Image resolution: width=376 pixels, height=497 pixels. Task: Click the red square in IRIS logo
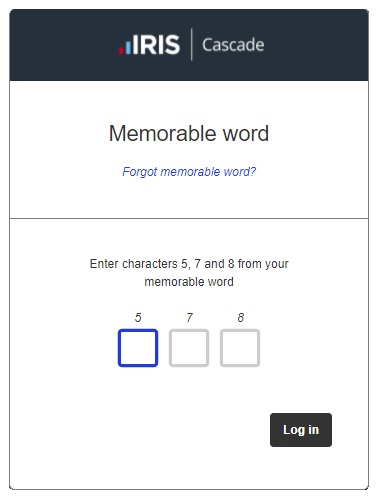(x=121, y=51)
